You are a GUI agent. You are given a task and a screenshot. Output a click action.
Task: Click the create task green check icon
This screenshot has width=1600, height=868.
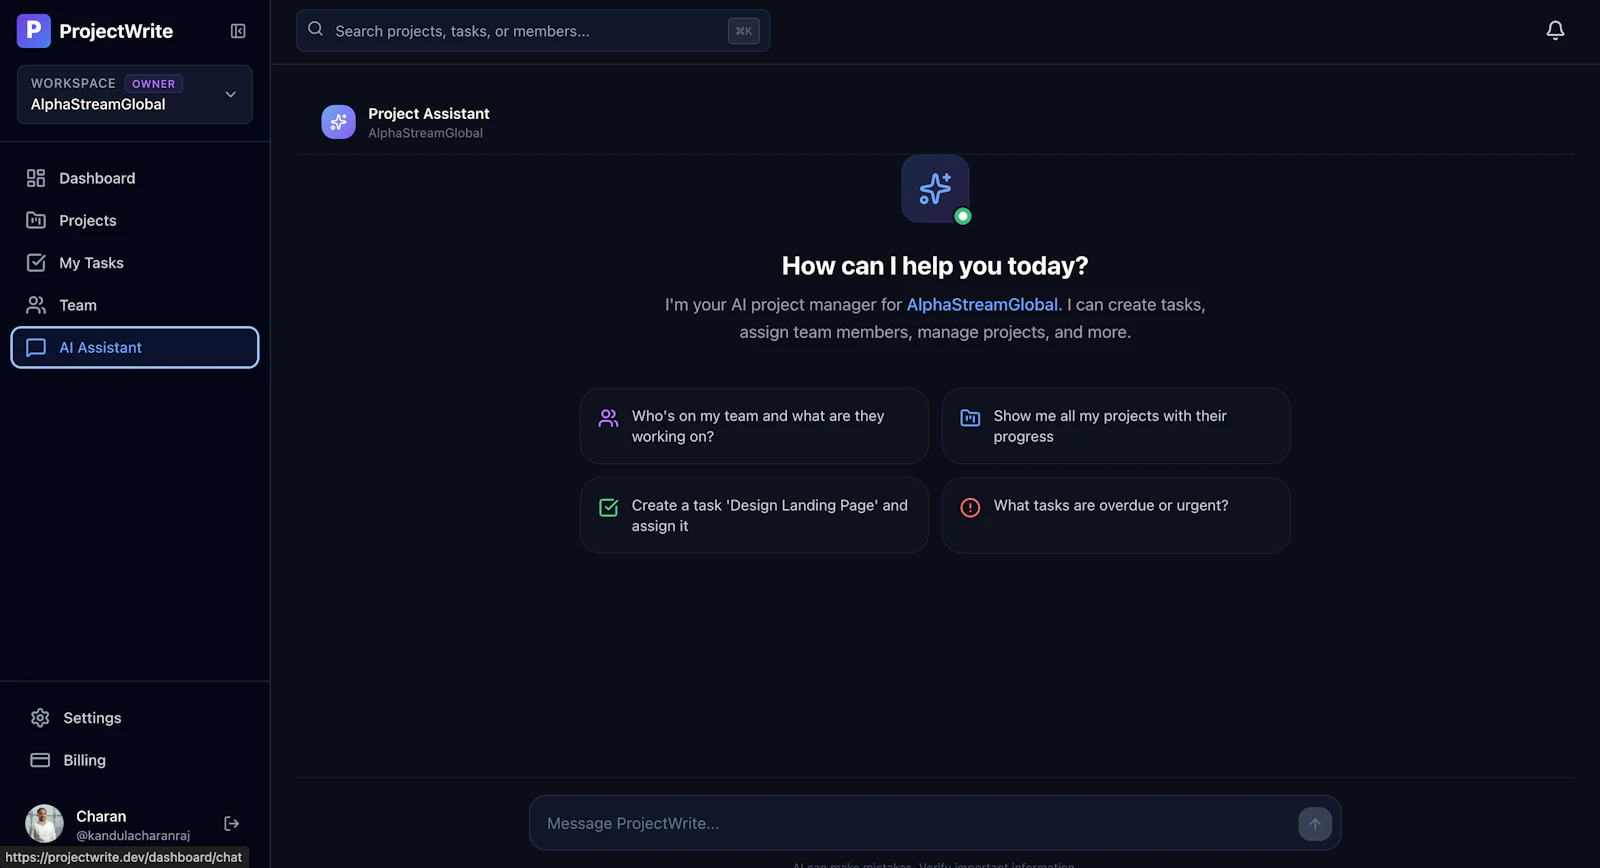pyautogui.click(x=608, y=507)
